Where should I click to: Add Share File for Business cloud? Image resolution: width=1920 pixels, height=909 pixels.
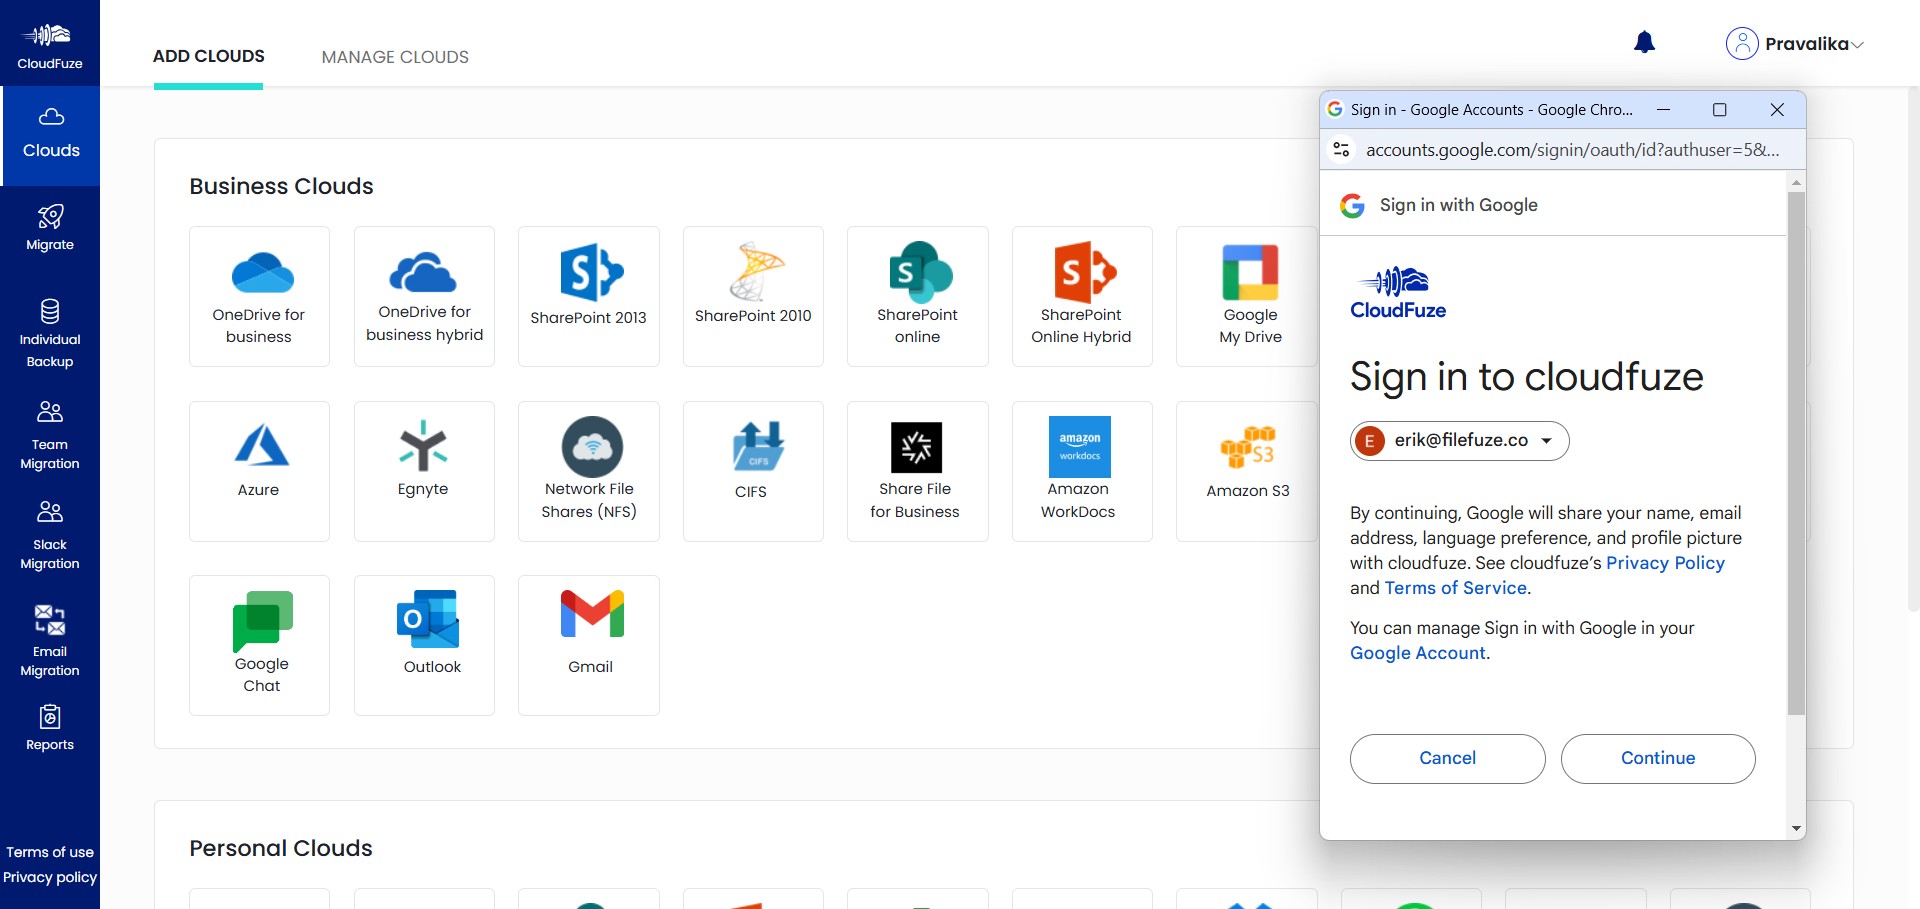click(918, 471)
